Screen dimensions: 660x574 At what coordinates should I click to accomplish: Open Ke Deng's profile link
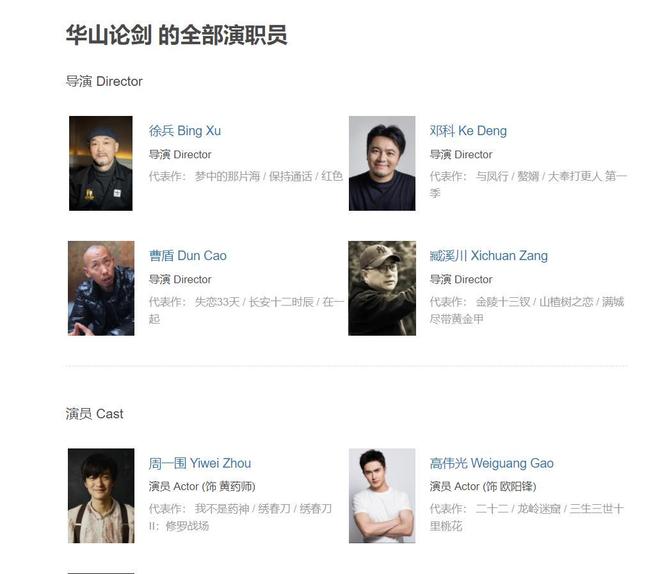pos(468,131)
